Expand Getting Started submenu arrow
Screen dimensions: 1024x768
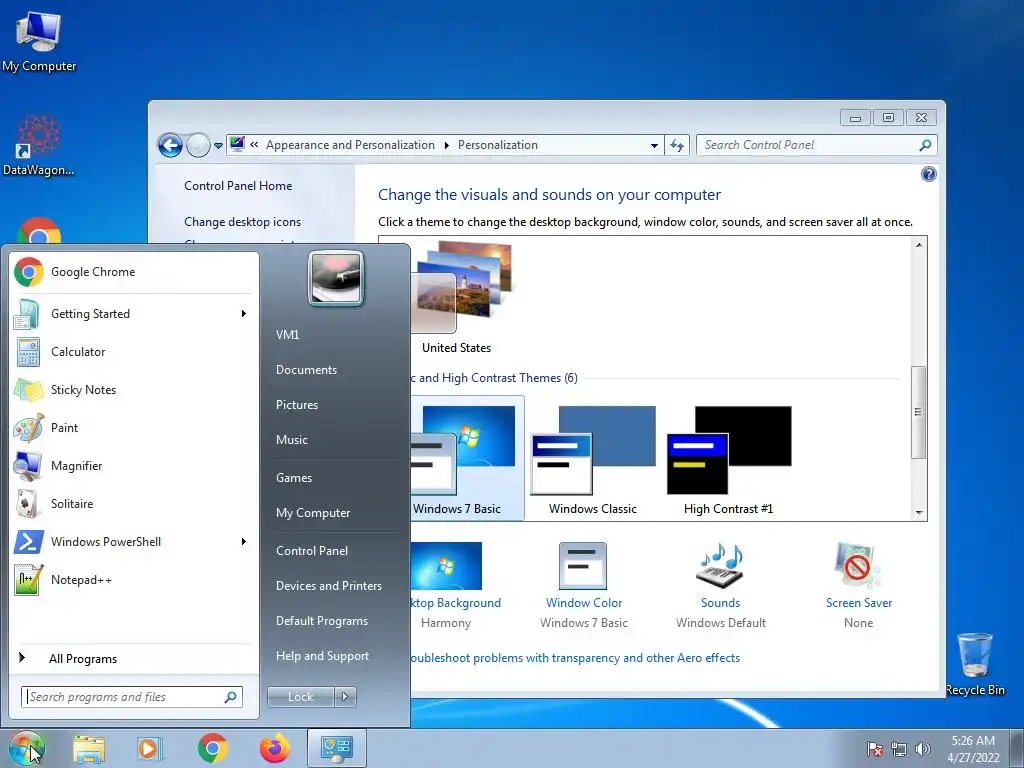click(244, 313)
